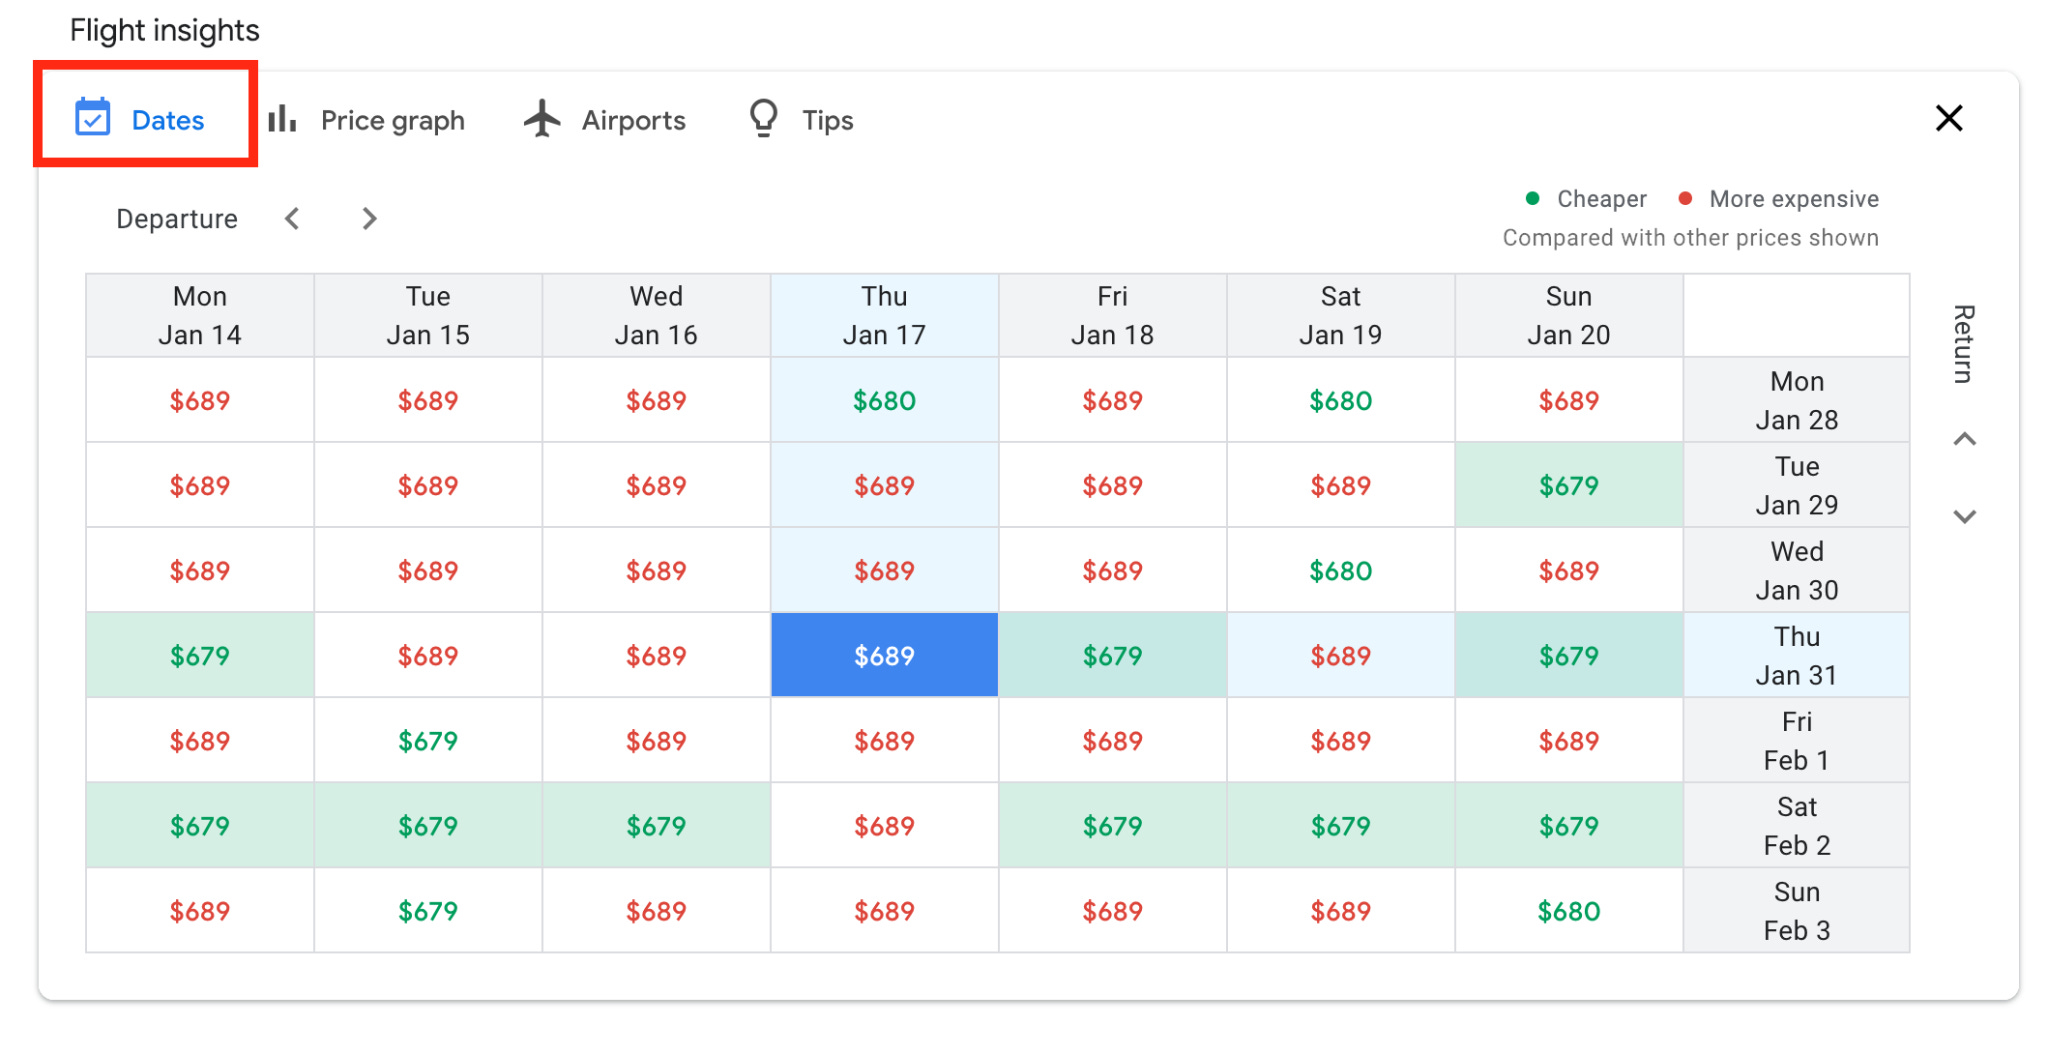Click the Dates calendar icon
Viewport: 2048px width, 1044px height.
(93, 118)
